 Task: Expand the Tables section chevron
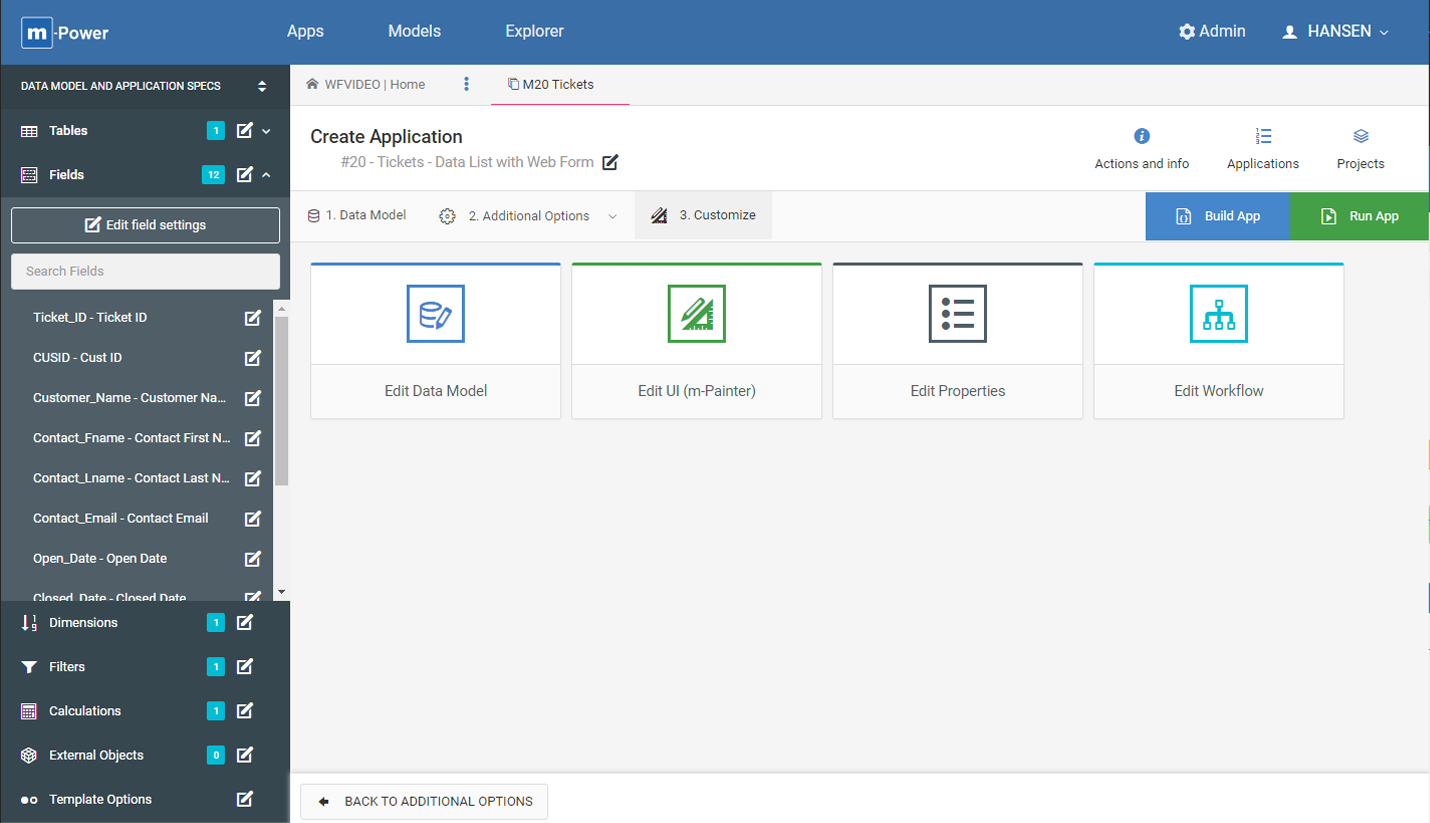pyautogui.click(x=267, y=131)
